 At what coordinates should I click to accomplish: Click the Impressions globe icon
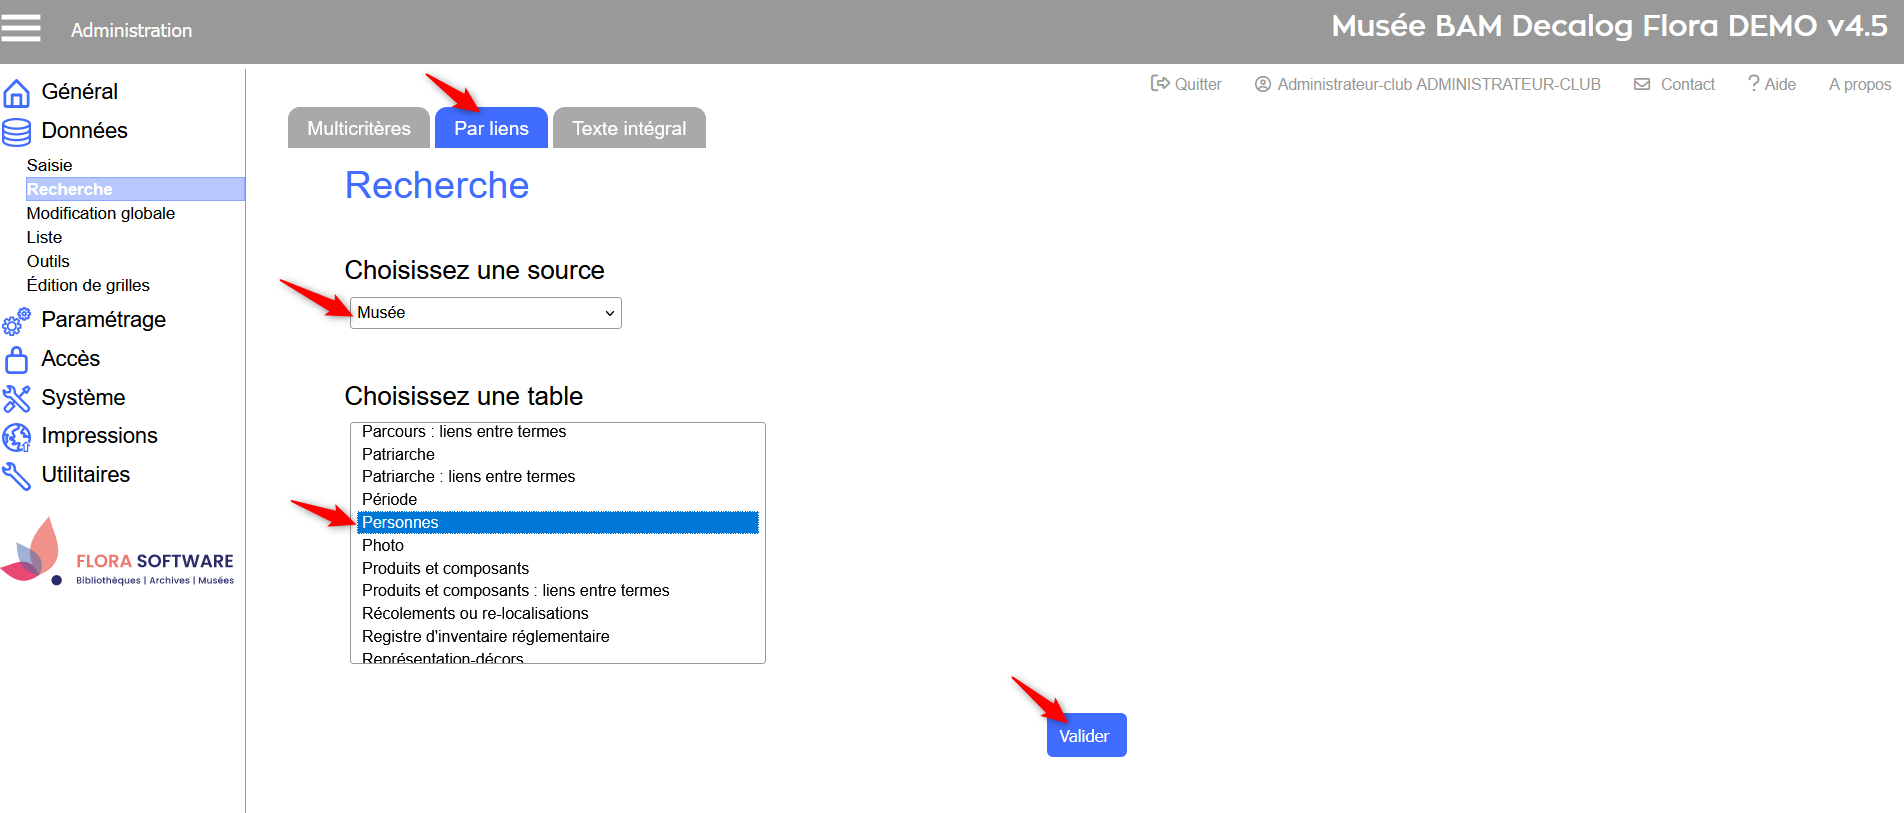click(x=16, y=437)
